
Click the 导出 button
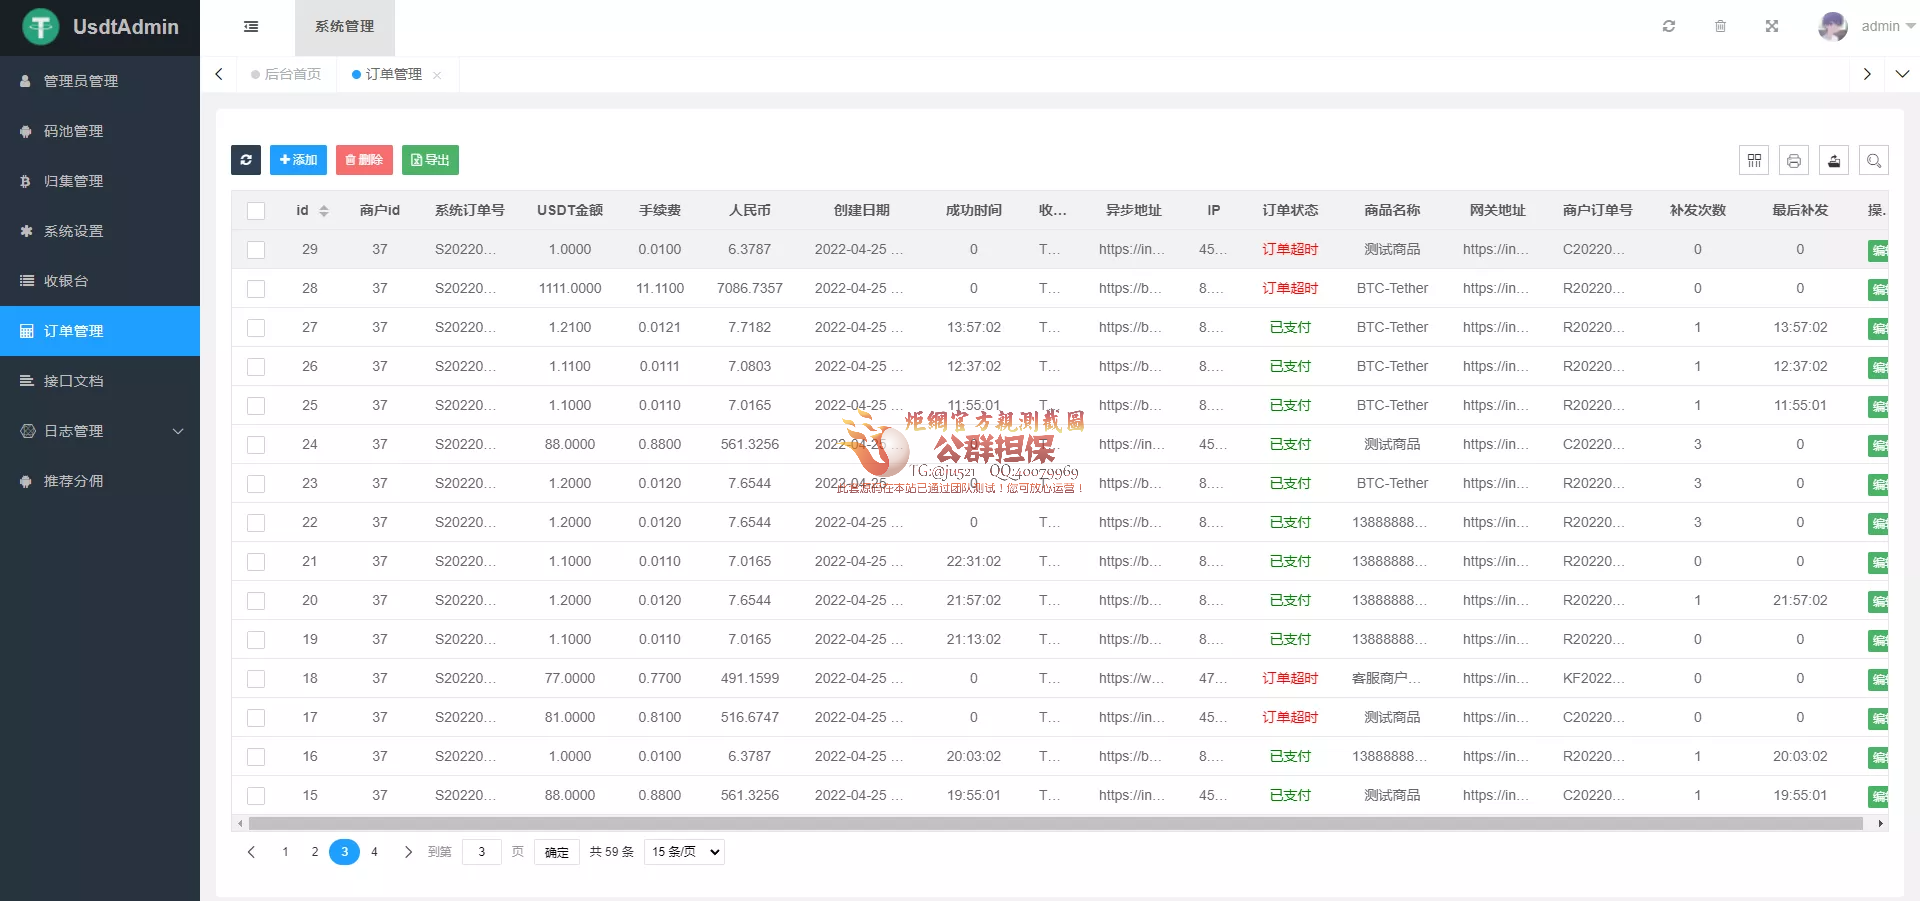click(430, 160)
